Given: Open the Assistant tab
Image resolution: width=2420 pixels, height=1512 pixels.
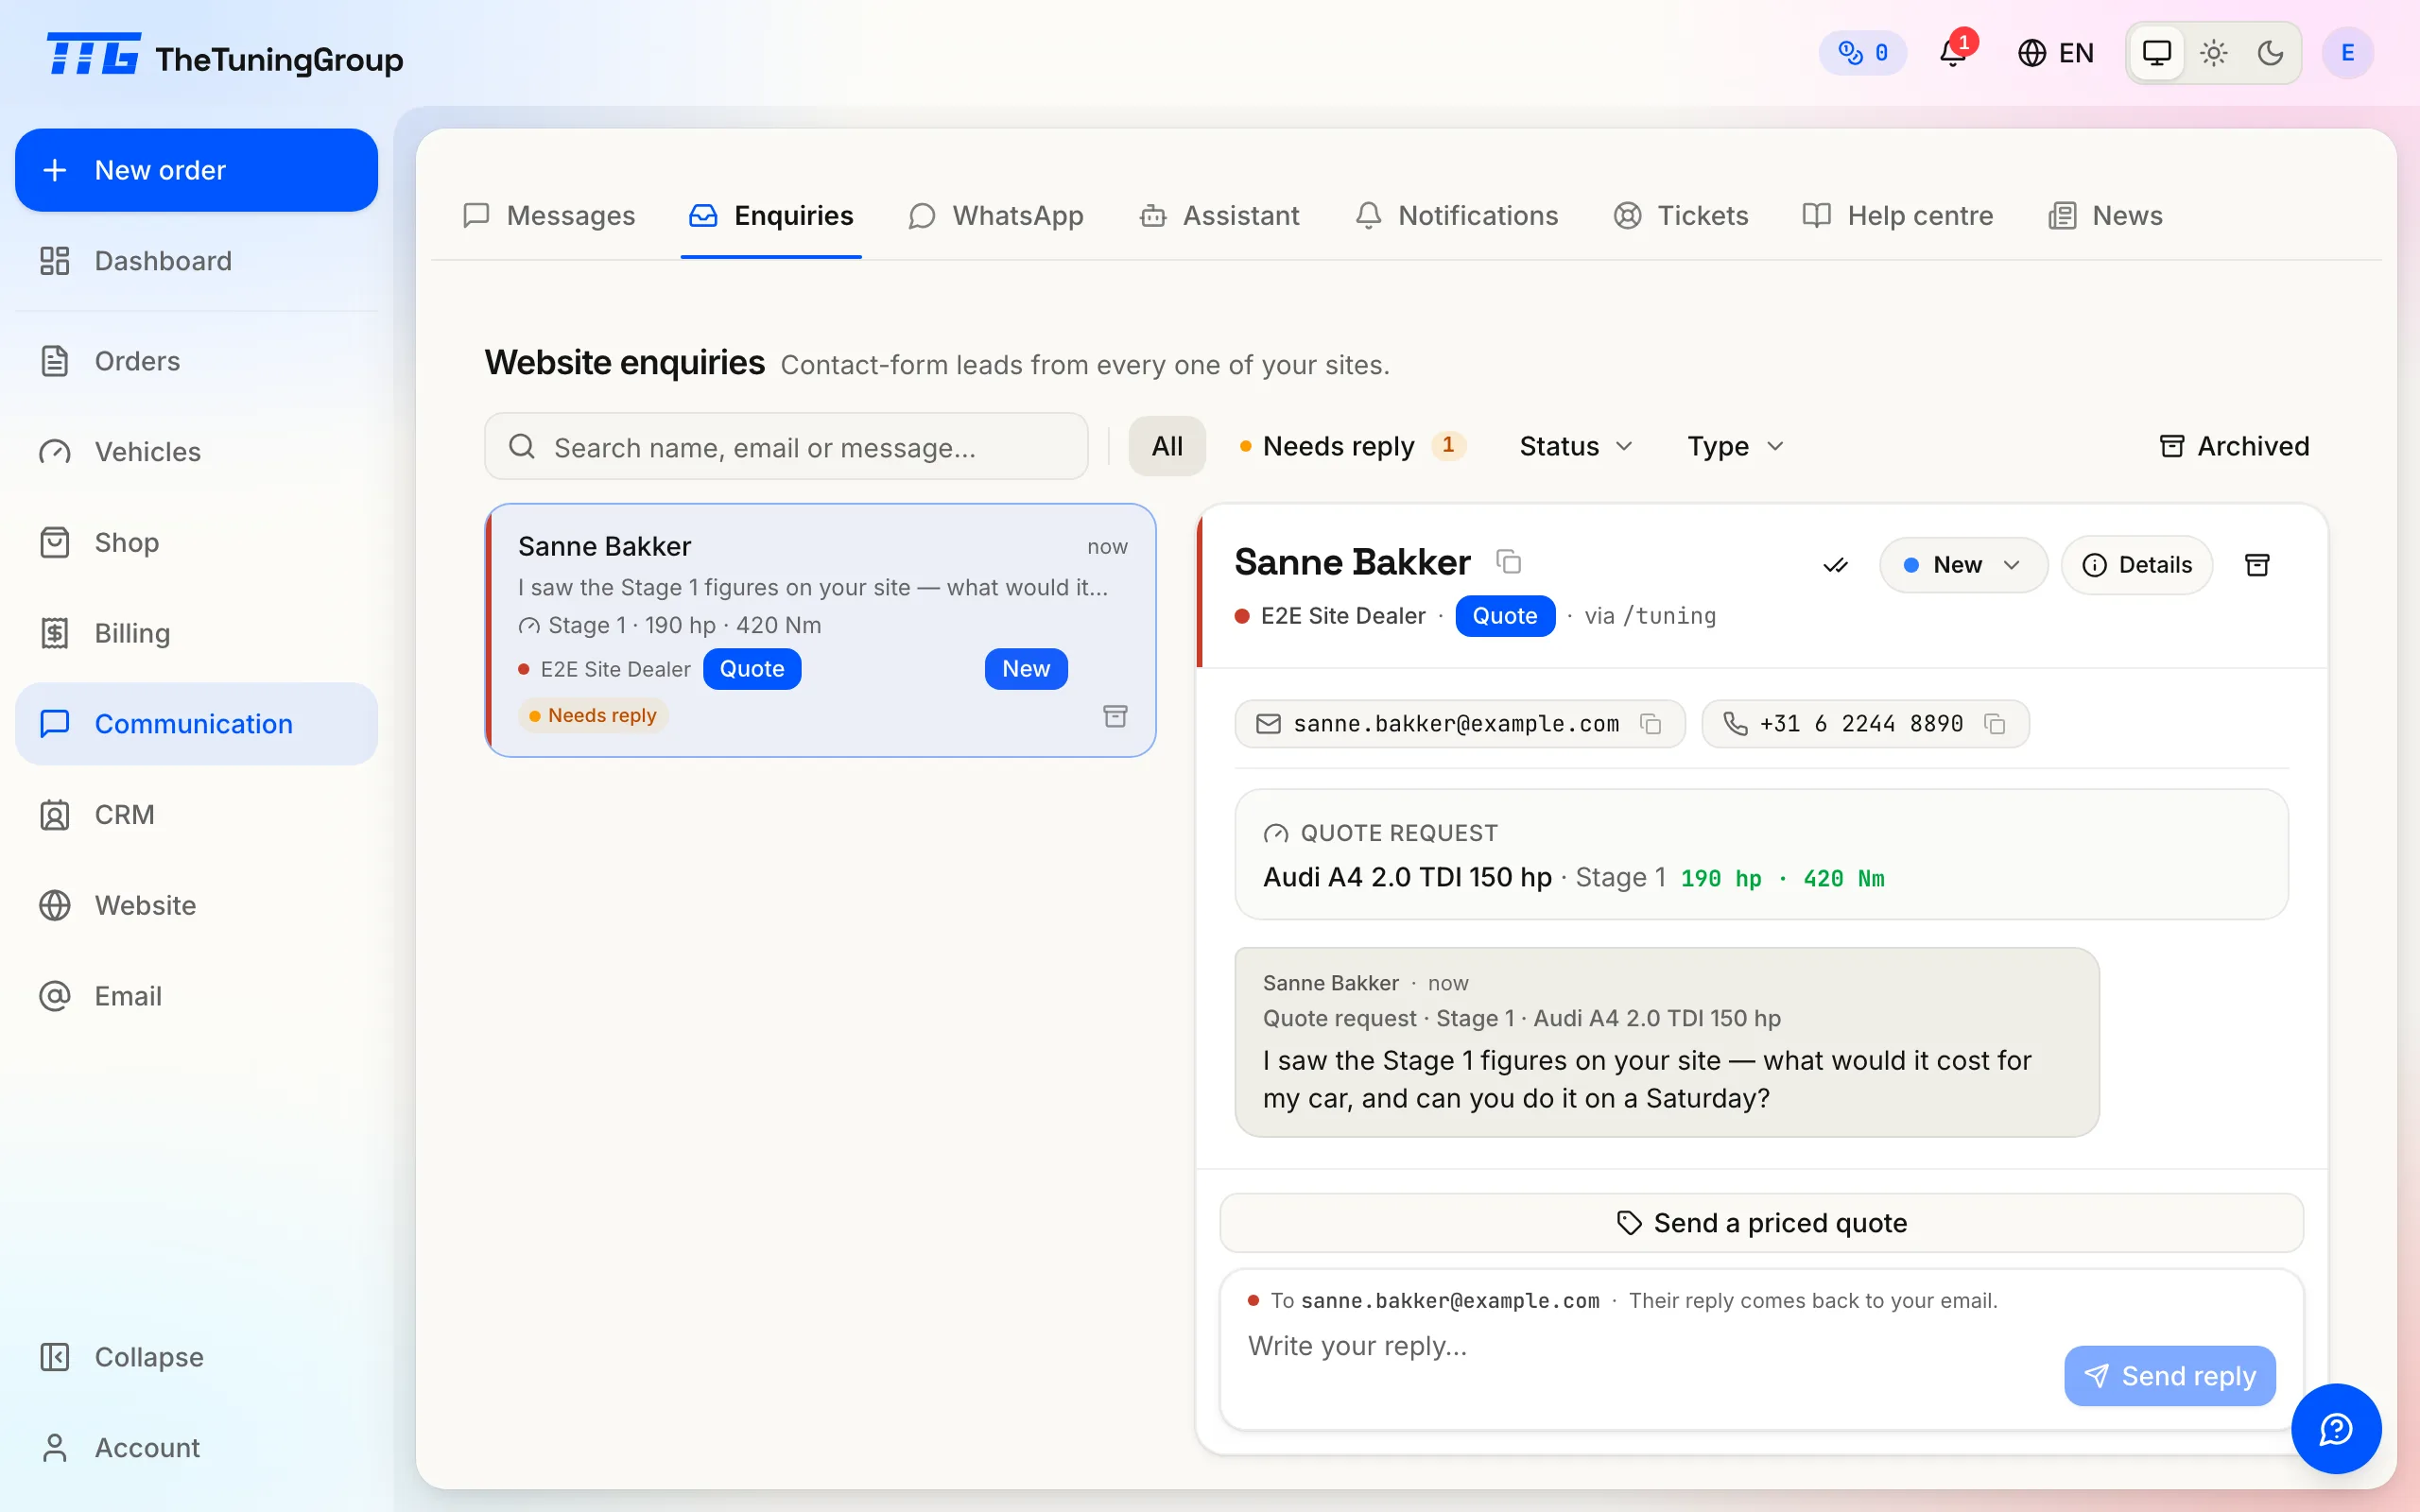Looking at the screenshot, I should point(1219,216).
